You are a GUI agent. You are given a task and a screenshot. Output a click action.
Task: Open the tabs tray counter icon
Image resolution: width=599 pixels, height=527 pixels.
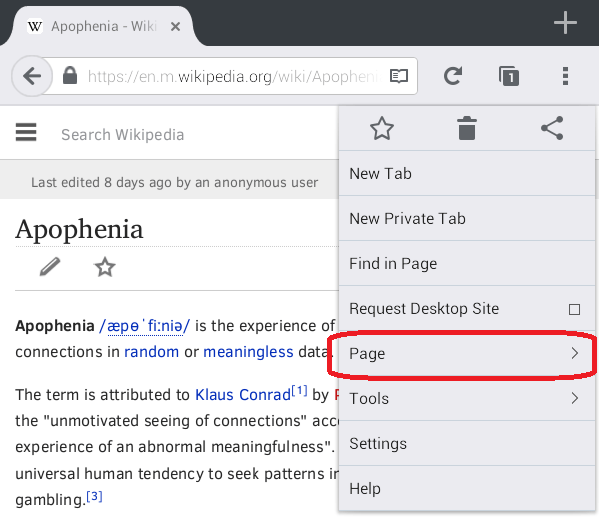509,76
